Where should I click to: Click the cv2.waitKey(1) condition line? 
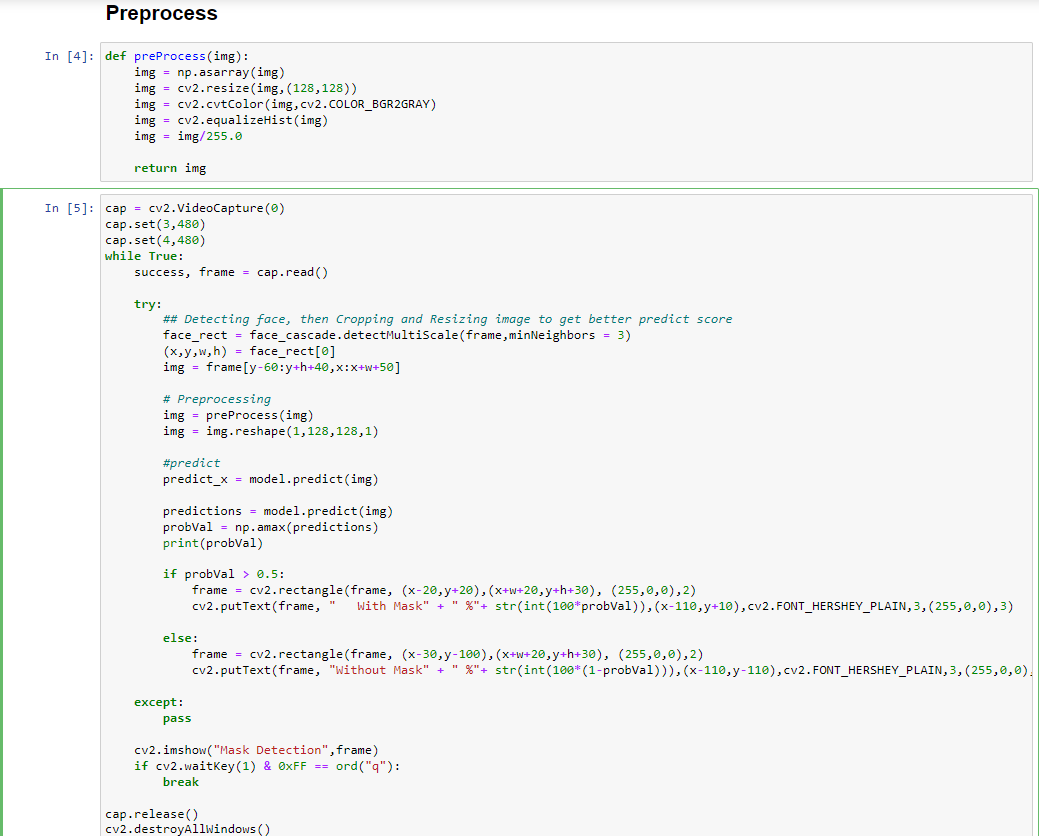267,766
